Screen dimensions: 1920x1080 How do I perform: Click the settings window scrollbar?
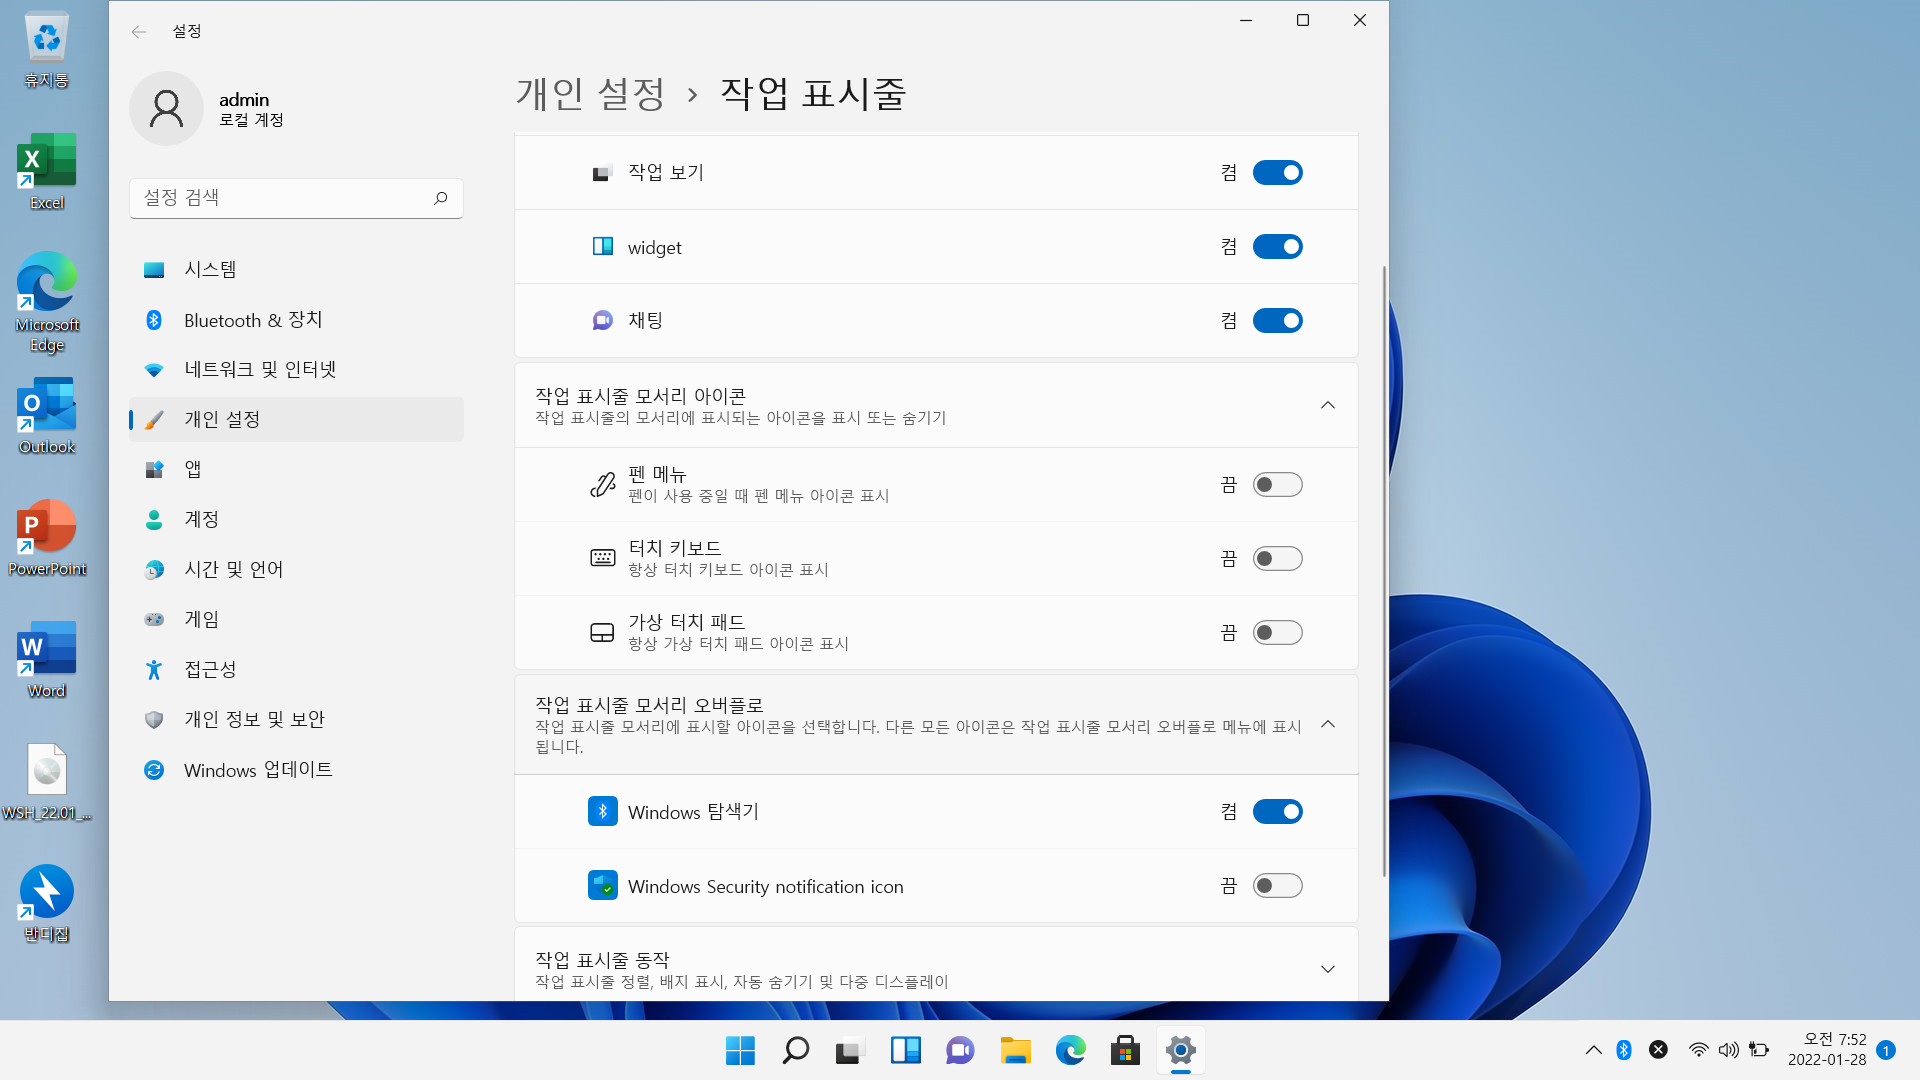1384,570
